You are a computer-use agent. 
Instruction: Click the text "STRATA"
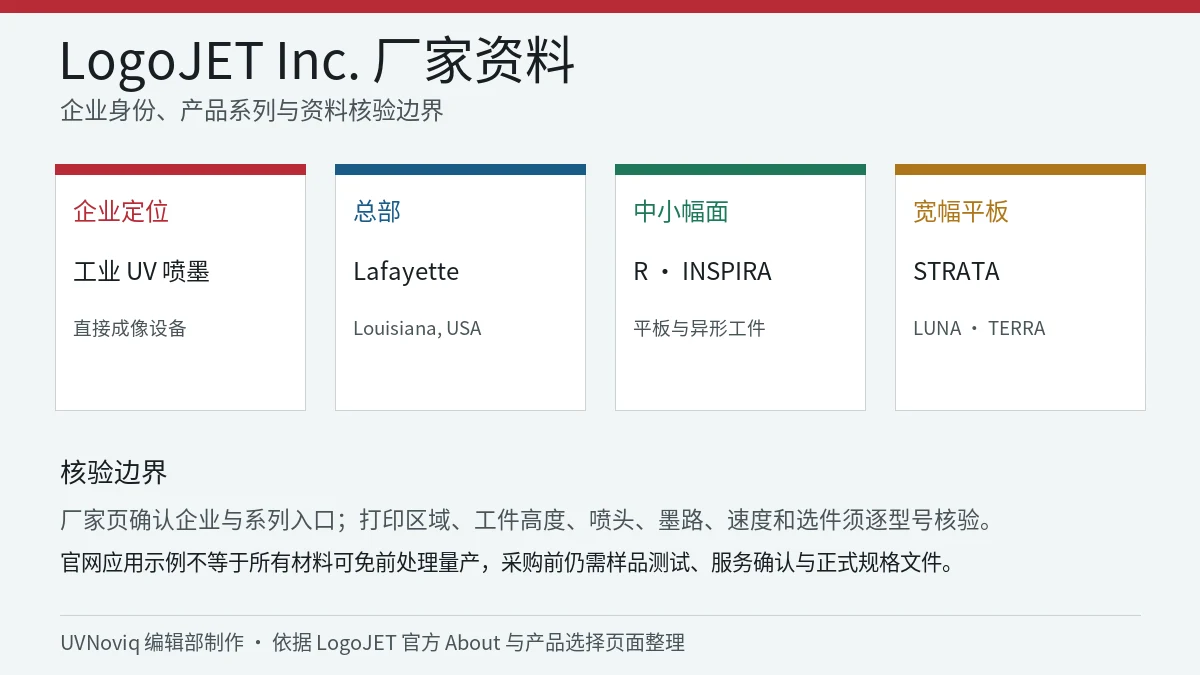tap(956, 271)
